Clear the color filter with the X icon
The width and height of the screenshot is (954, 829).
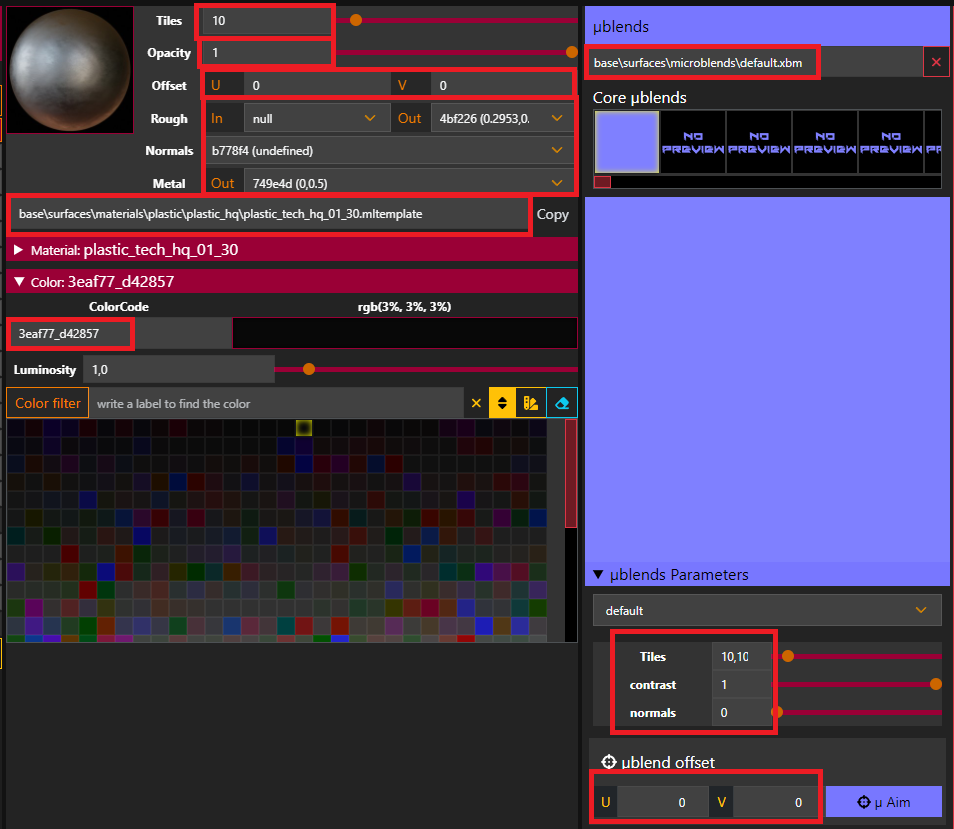(476, 403)
